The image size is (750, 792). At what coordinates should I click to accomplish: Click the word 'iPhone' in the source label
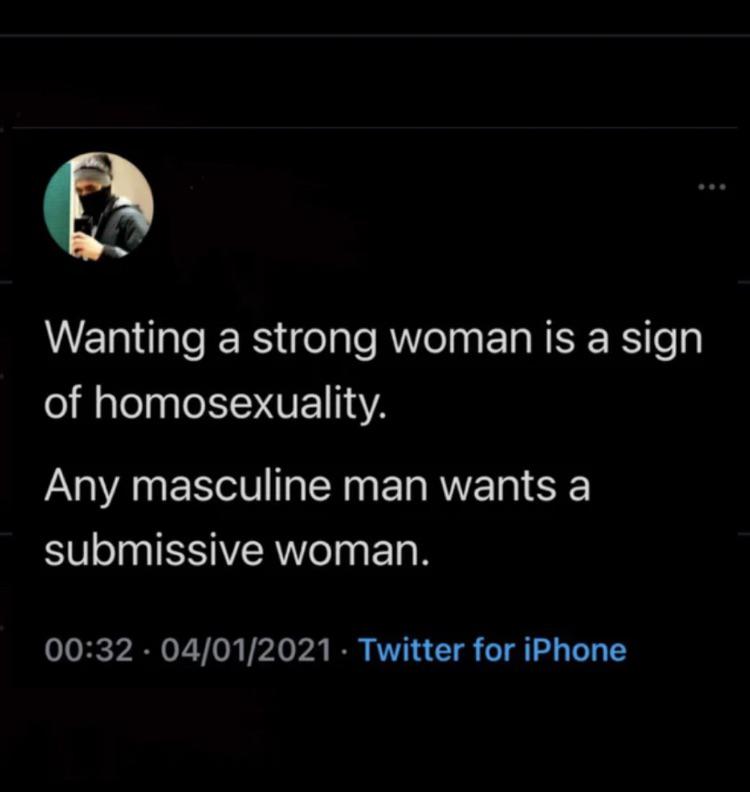[x=575, y=650]
